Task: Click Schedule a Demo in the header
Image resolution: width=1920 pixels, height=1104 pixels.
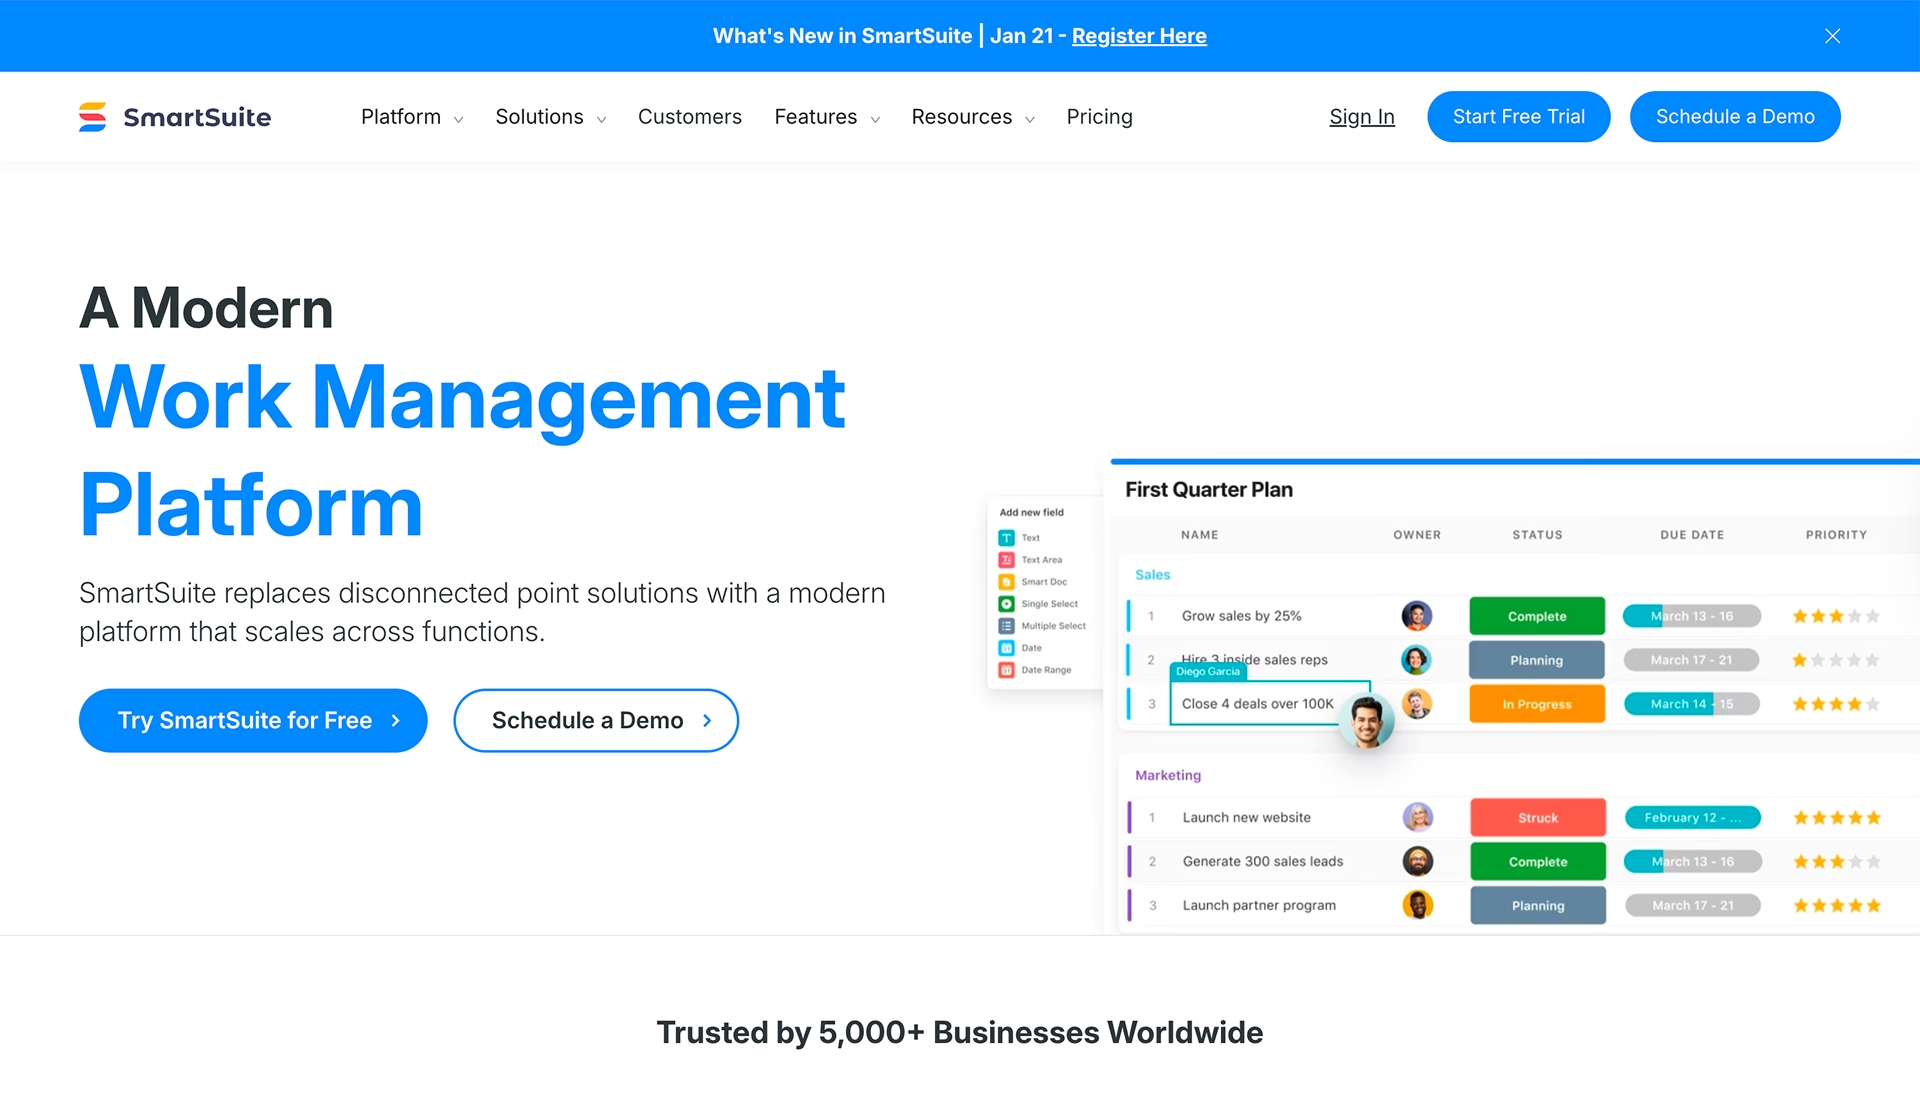Action: pyautogui.click(x=1735, y=117)
